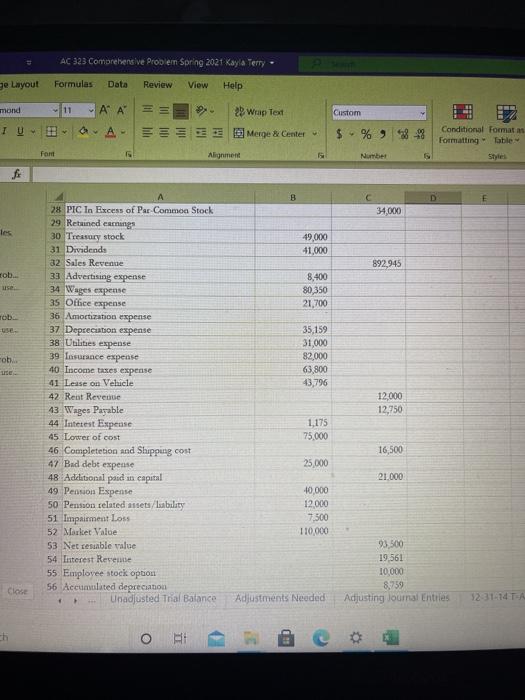Open the Borders dropdown arrow
525x700 pixels.
point(64,132)
